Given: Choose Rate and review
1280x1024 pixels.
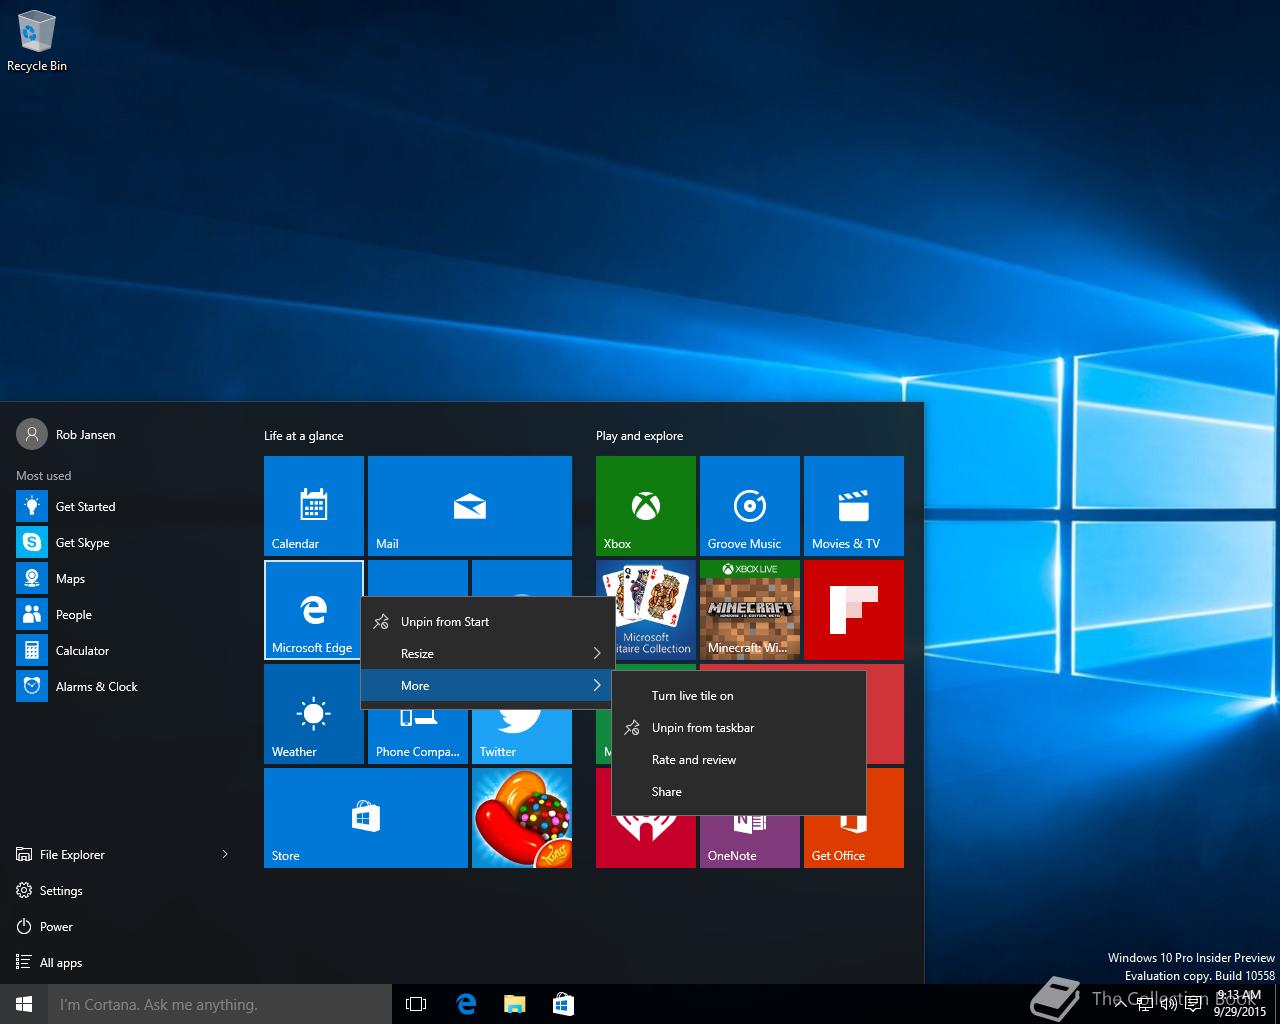Looking at the screenshot, I should [739, 760].
